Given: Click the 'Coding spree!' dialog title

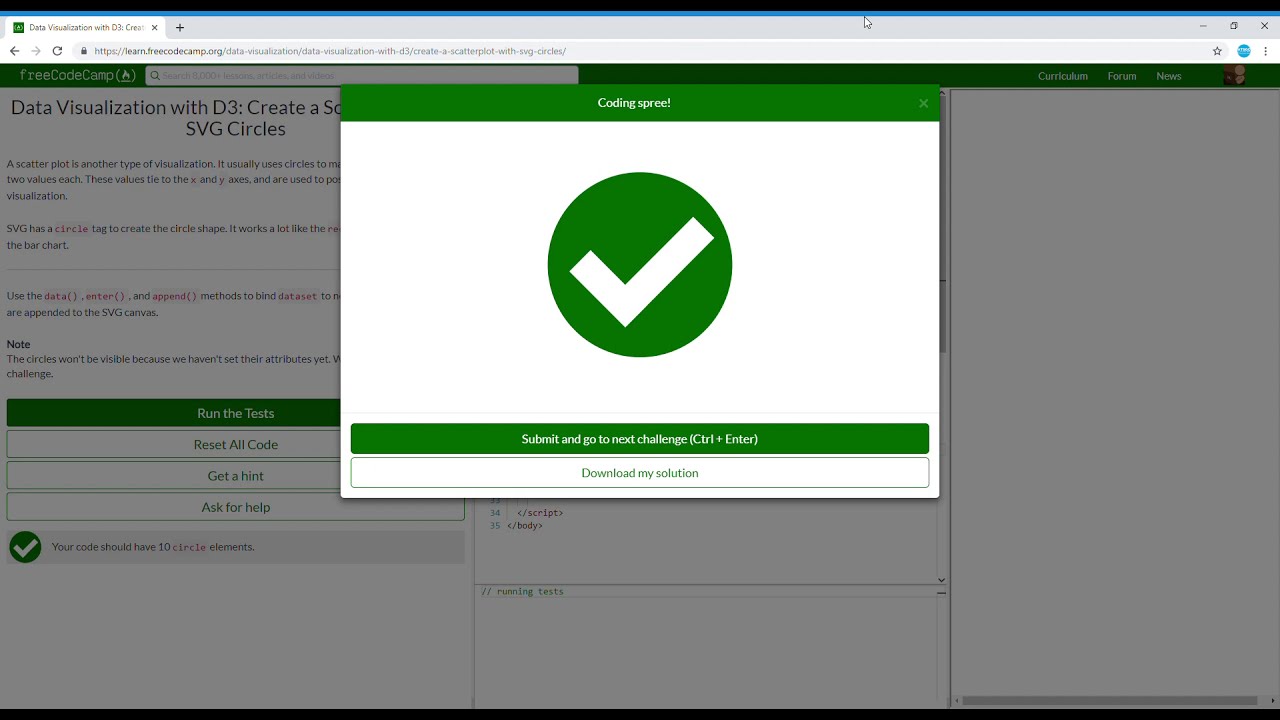Looking at the screenshot, I should 634,103.
